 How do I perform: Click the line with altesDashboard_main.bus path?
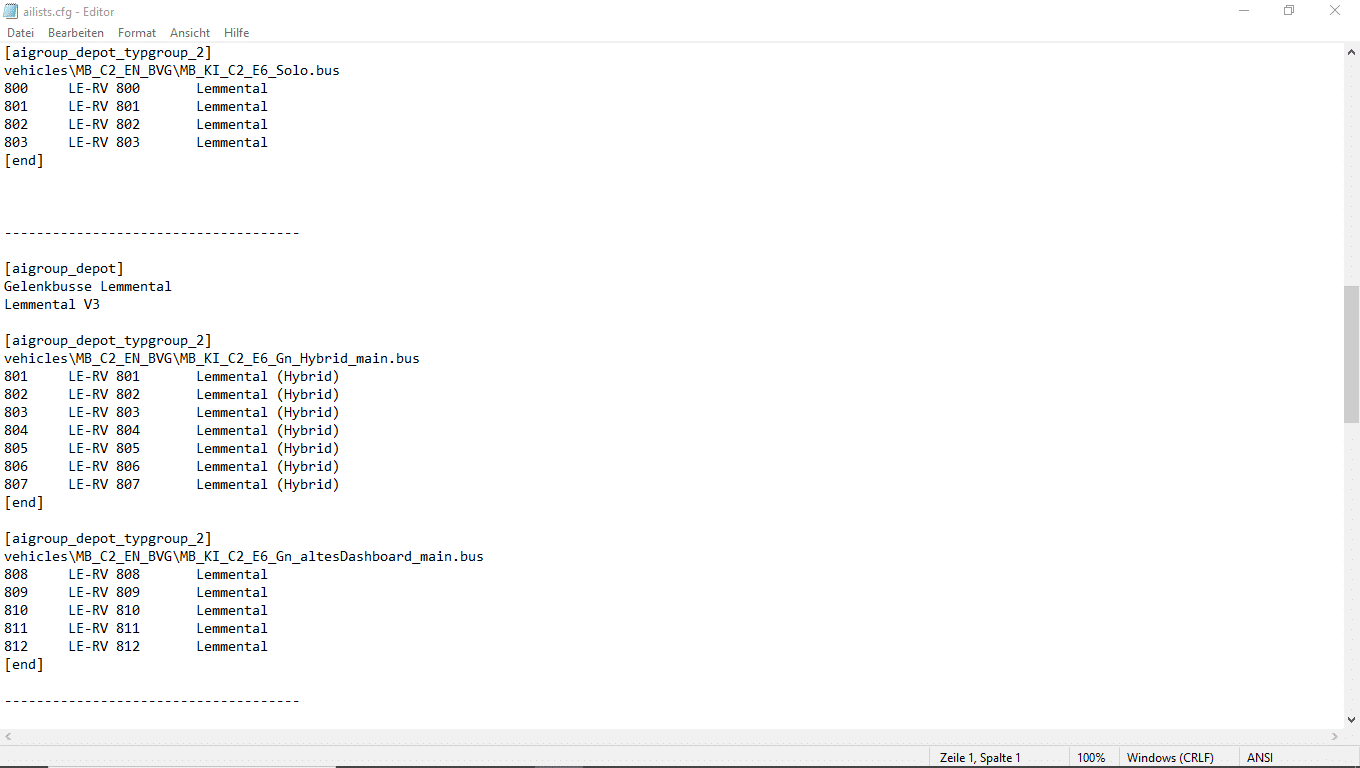(244, 556)
